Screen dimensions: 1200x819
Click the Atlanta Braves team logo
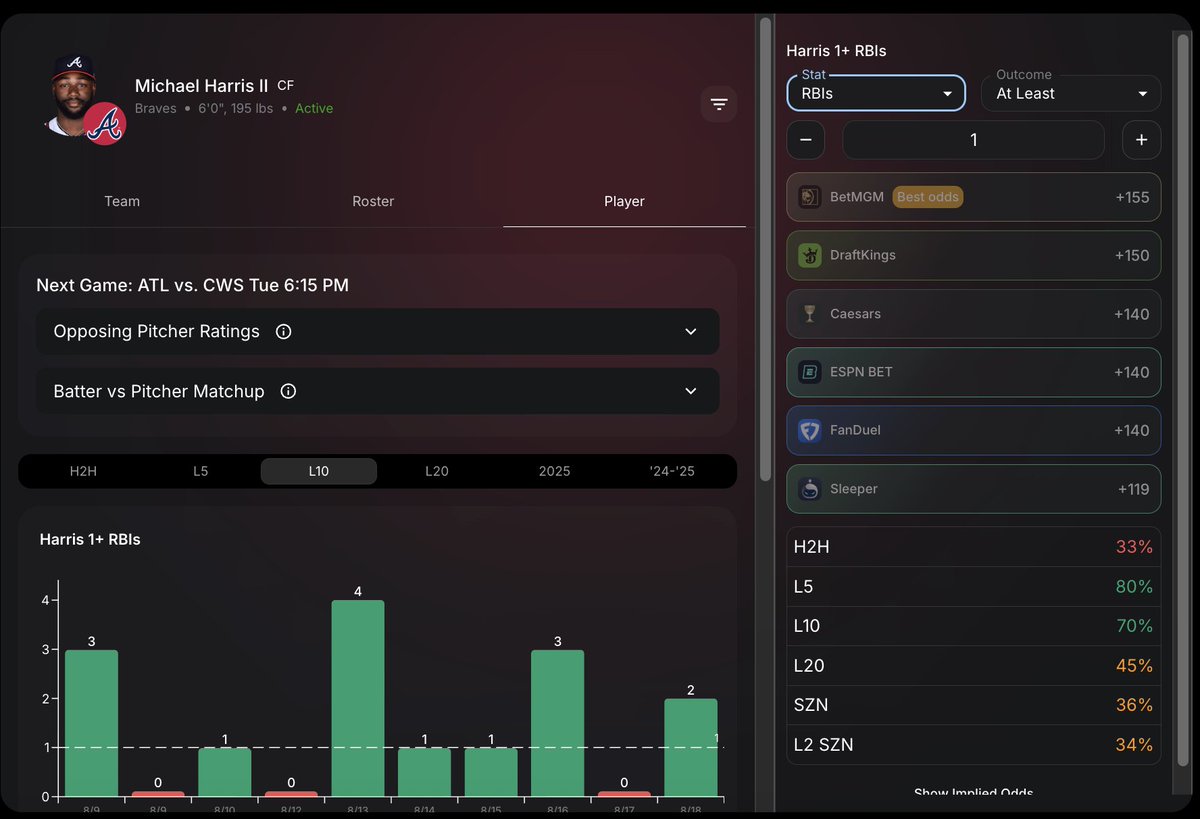(105, 125)
